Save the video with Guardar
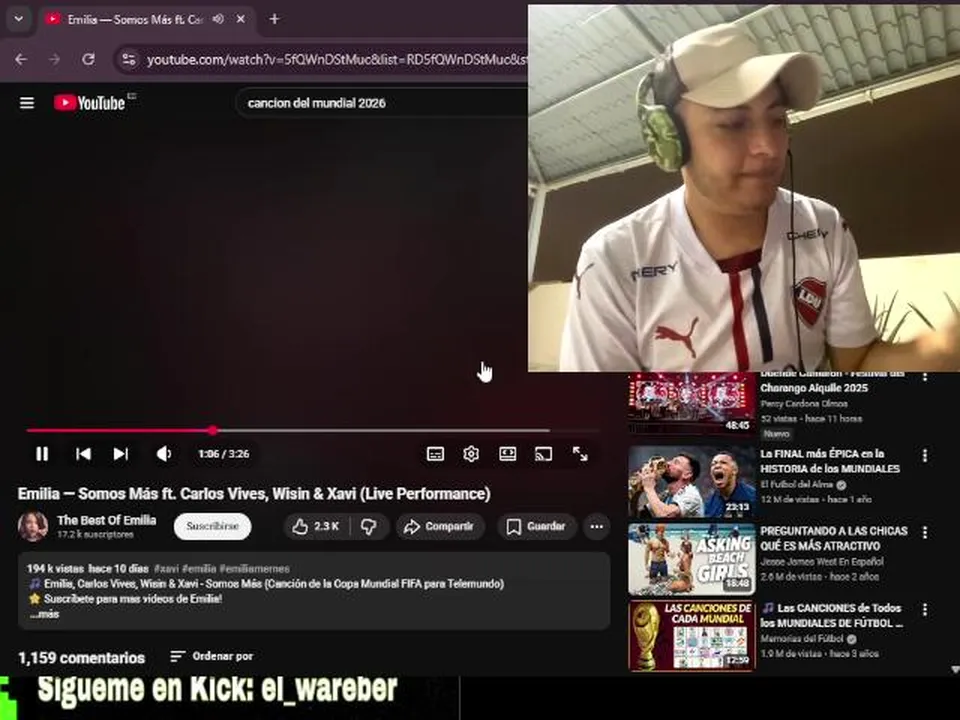 click(x=536, y=527)
